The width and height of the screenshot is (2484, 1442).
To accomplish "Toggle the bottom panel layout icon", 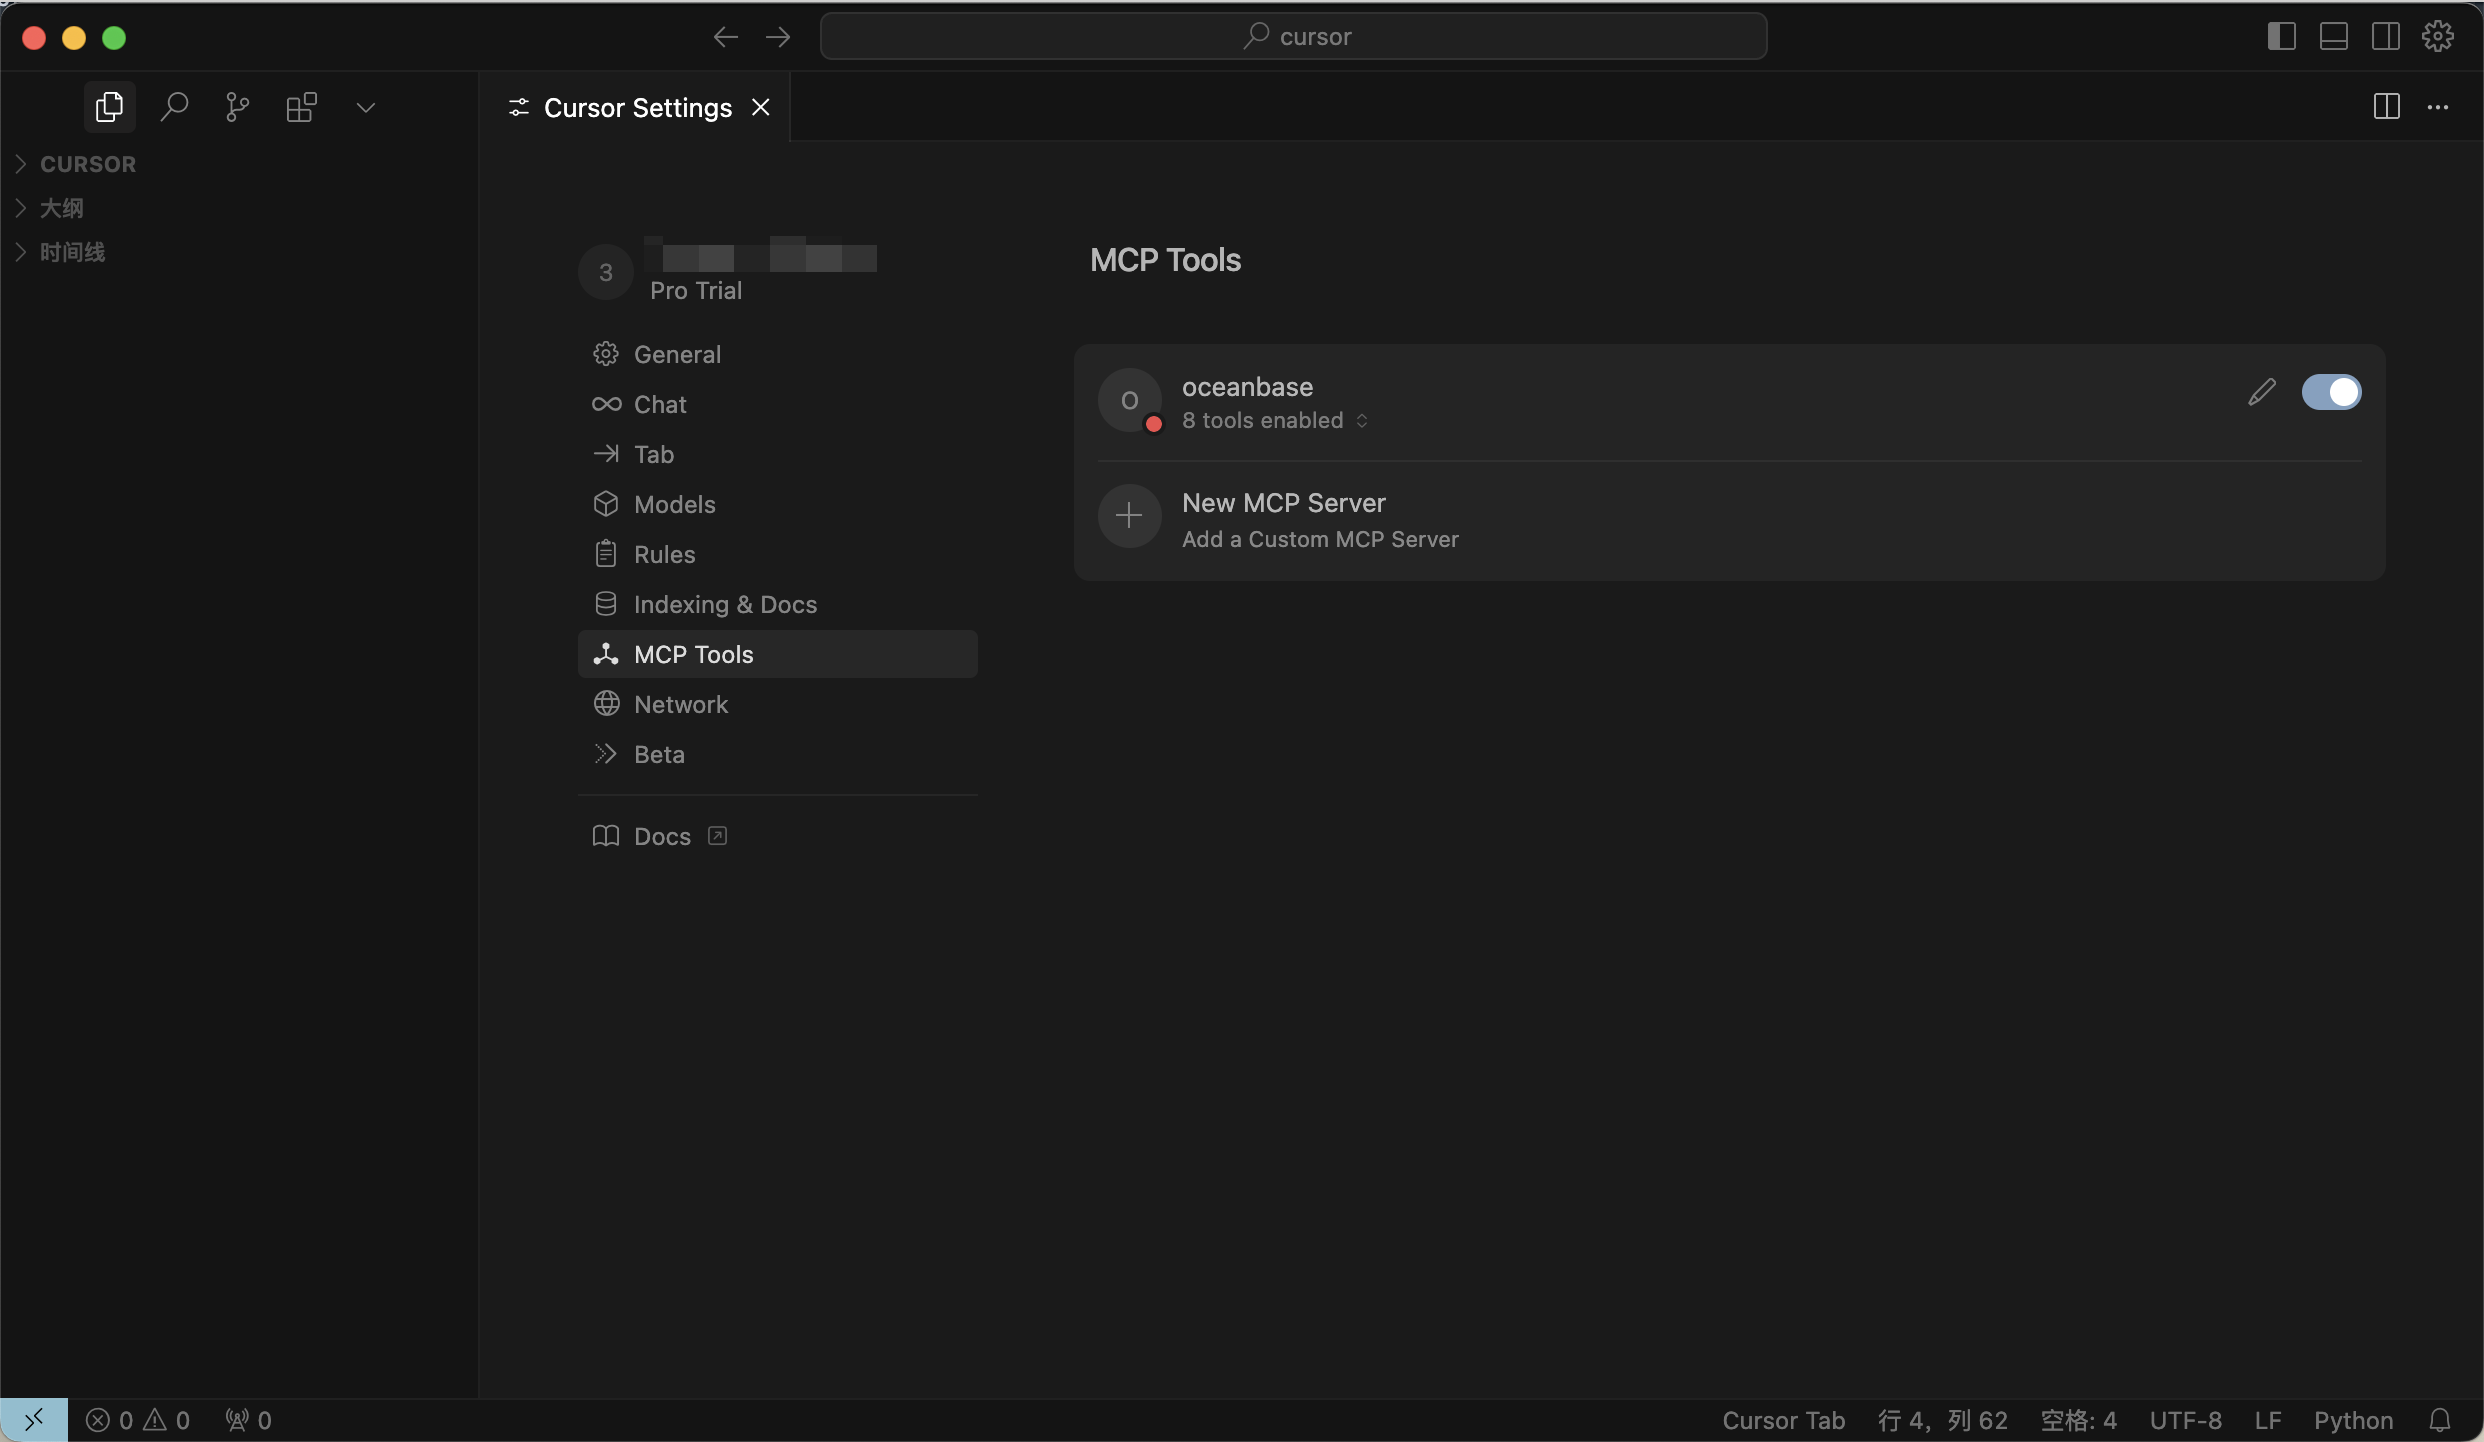I will tap(2333, 37).
